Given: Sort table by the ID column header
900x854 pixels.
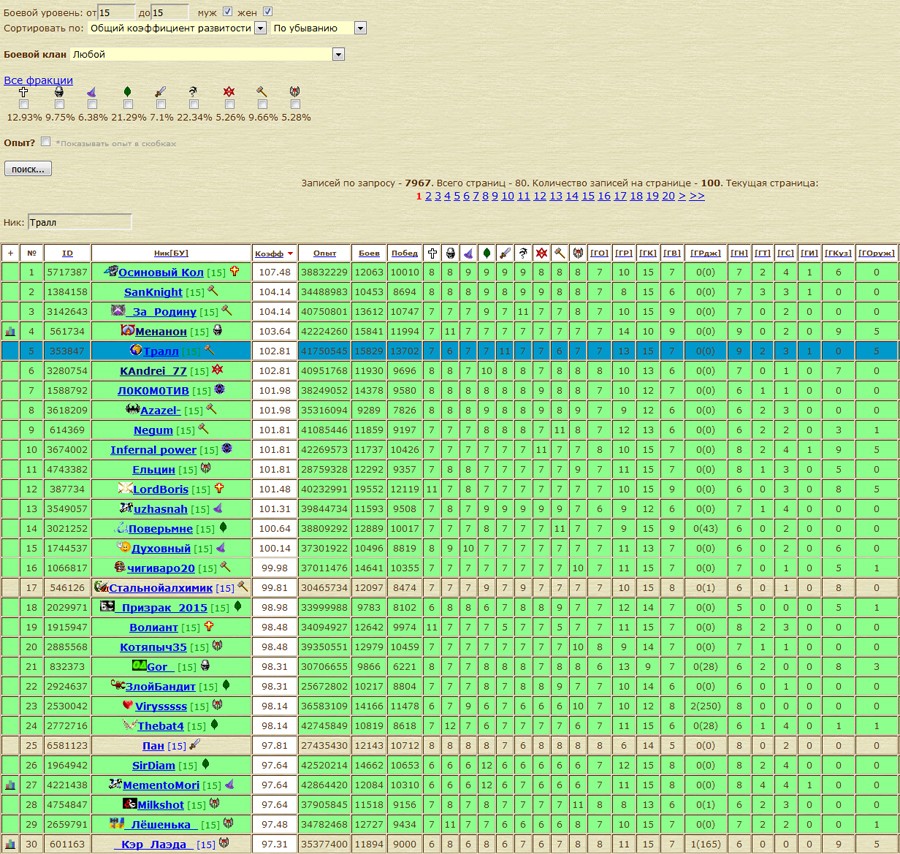Looking at the screenshot, I should 67,253.
